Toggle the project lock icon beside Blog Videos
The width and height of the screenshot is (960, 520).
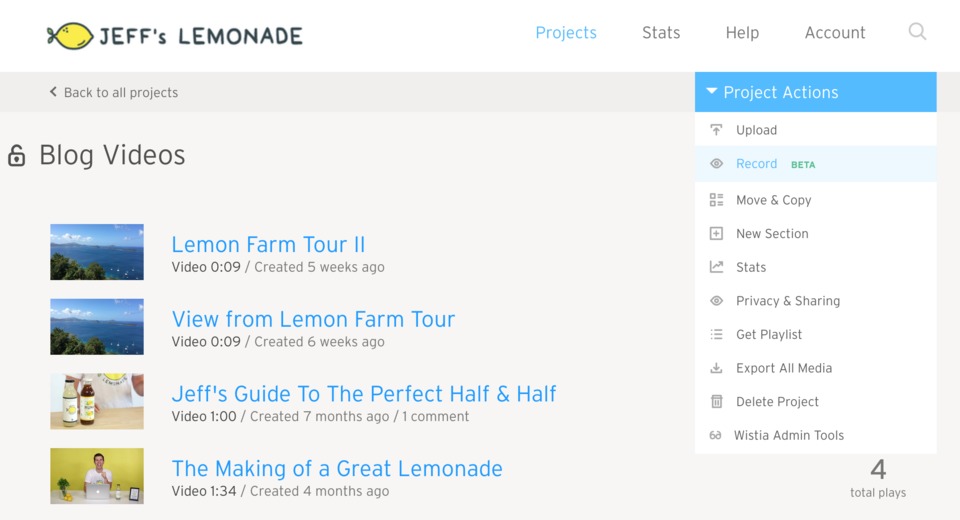pos(16,156)
